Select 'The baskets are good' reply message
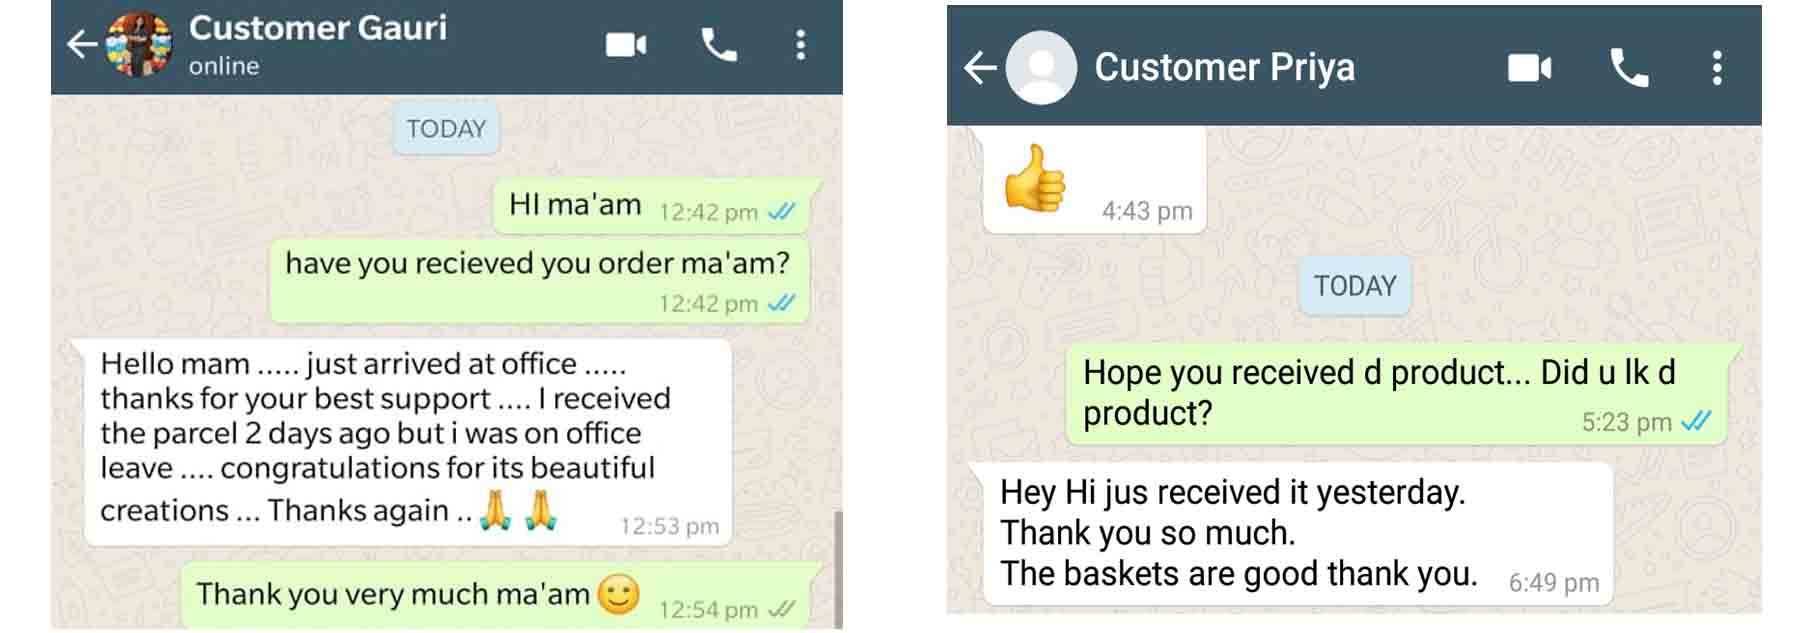This screenshot has width=1809, height=633. coord(1298,533)
